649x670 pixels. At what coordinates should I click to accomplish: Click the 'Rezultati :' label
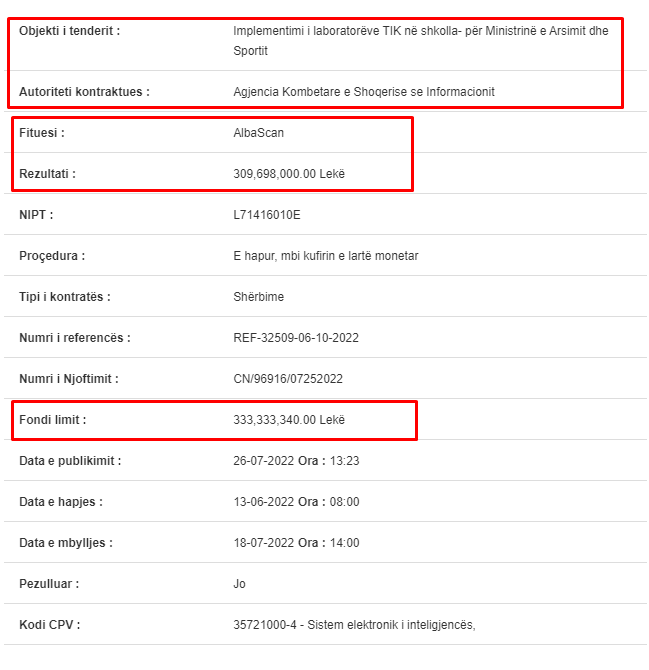pos(47,174)
